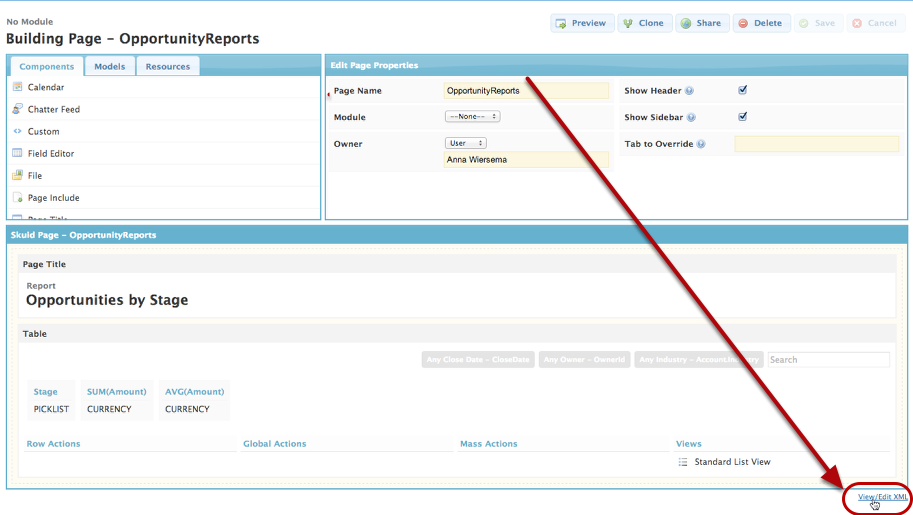Click the Page Name input field
913x515 pixels.
pos(526,90)
